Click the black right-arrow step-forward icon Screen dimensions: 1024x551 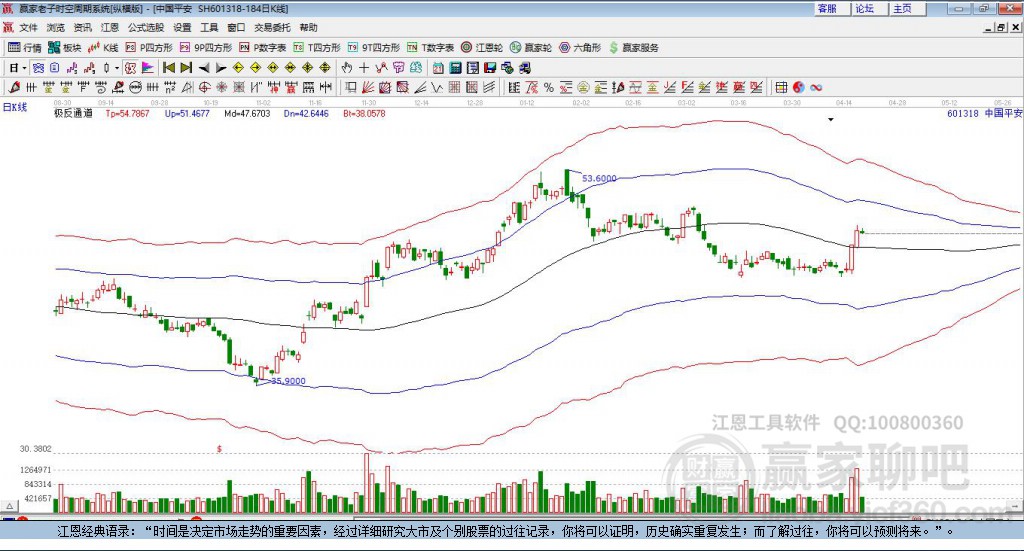point(221,68)
